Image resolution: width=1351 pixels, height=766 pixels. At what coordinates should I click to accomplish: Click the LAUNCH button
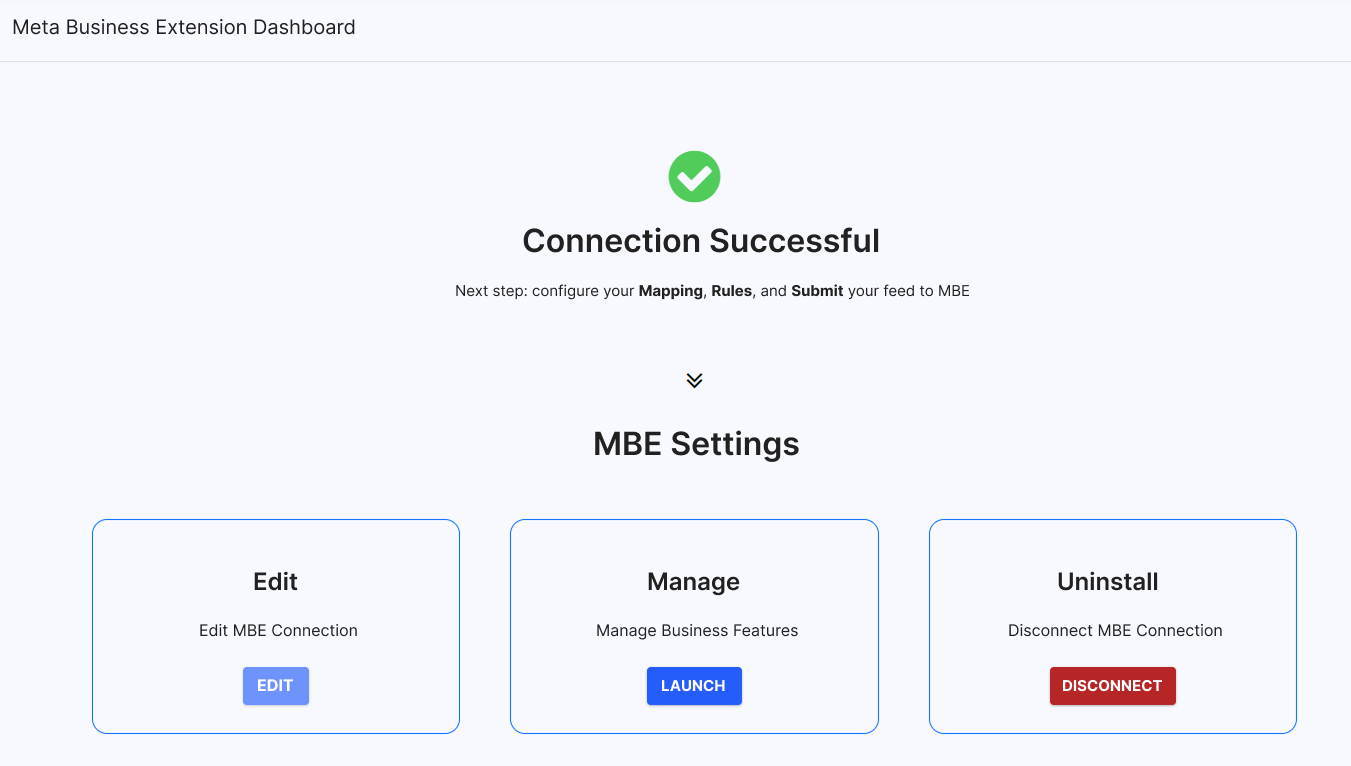(694, 686)
